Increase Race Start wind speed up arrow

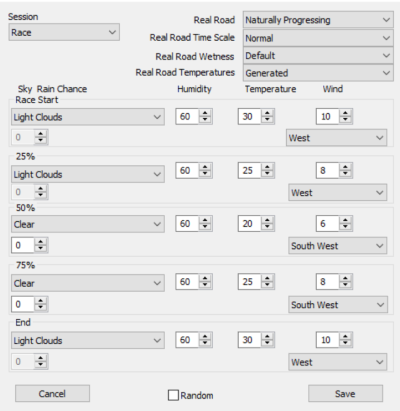coord(345,113)
